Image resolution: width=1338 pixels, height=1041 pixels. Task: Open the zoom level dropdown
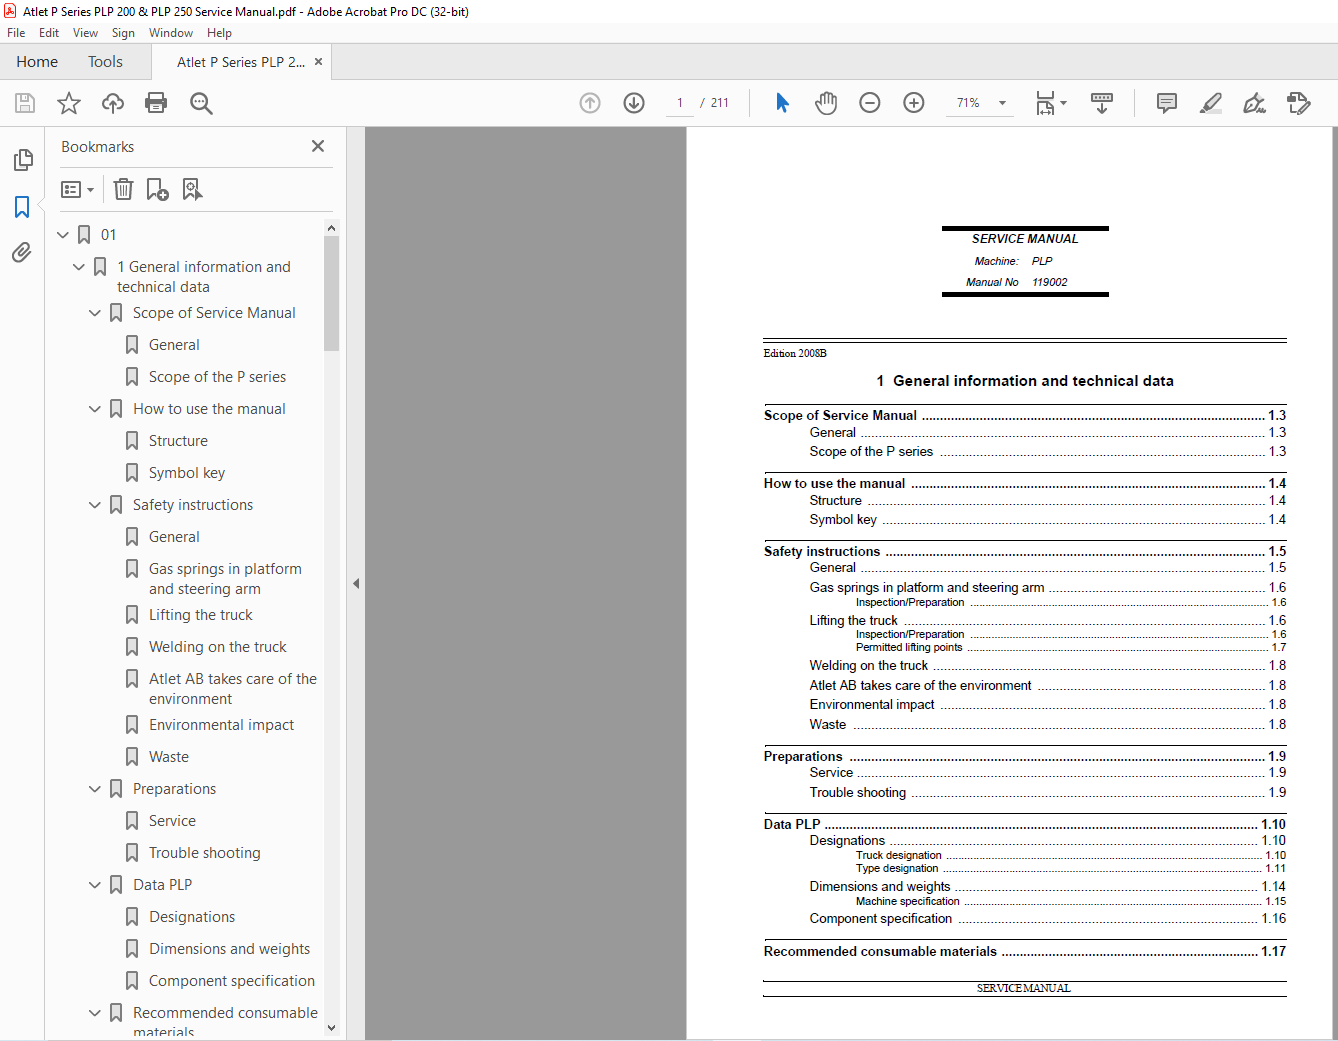(1002, 103)
